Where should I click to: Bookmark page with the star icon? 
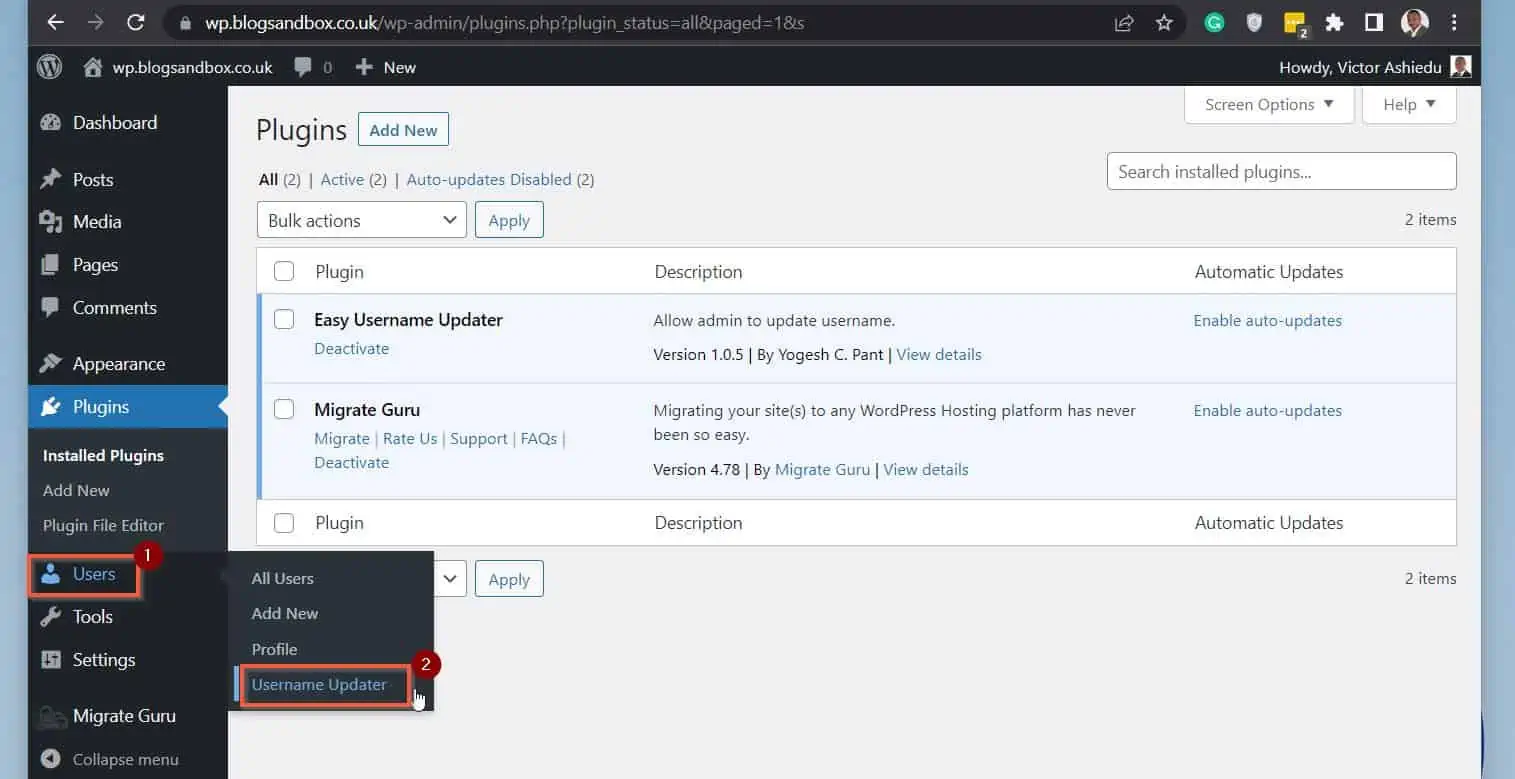coord(1164,22)
